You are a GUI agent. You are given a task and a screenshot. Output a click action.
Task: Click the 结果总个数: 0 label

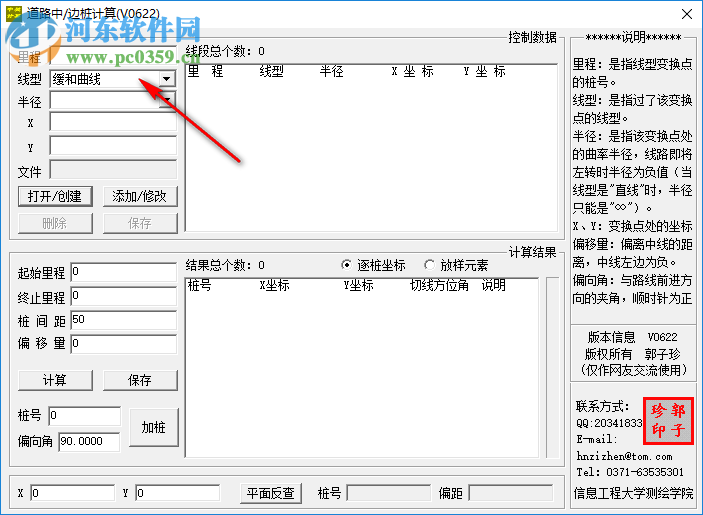225,265
